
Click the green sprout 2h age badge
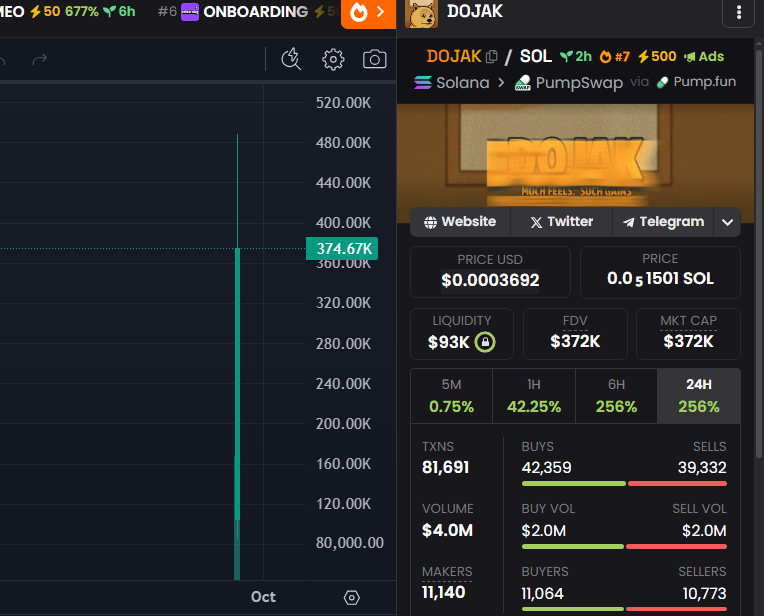pos(575,57)
